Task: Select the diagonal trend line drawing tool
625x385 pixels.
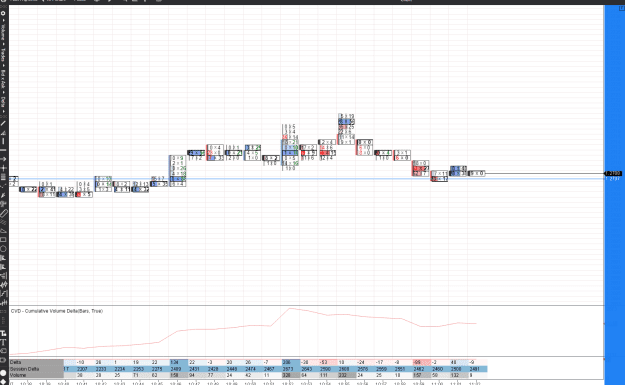Action: (3, 124)
